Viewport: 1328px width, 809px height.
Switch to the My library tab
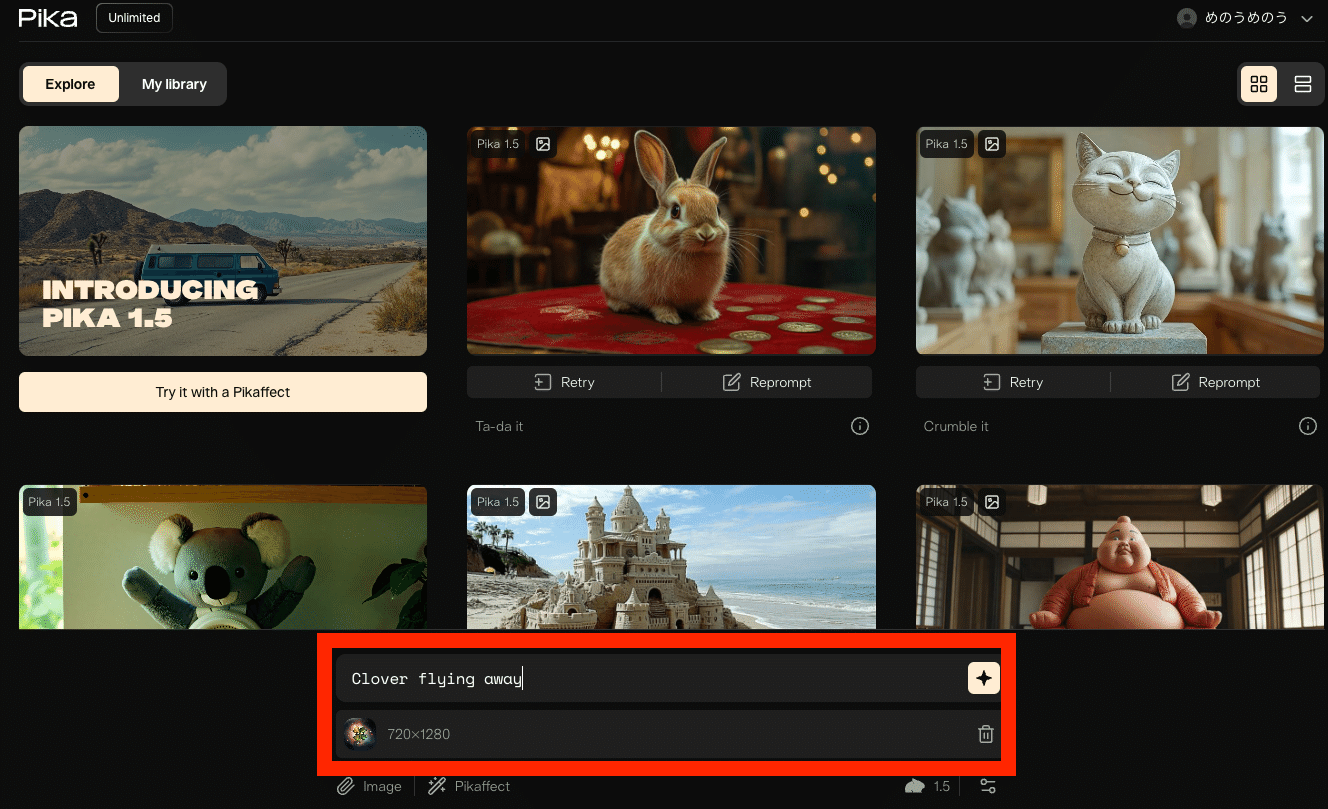coord(174,84)
